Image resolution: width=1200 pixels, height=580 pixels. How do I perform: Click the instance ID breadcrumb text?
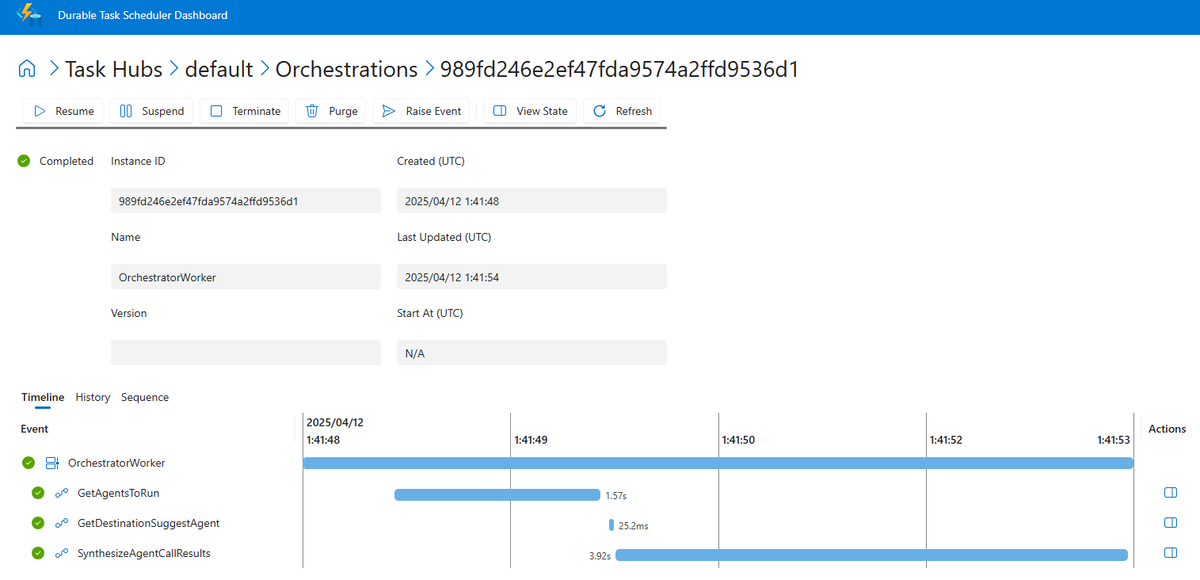[x=619, y=69]
